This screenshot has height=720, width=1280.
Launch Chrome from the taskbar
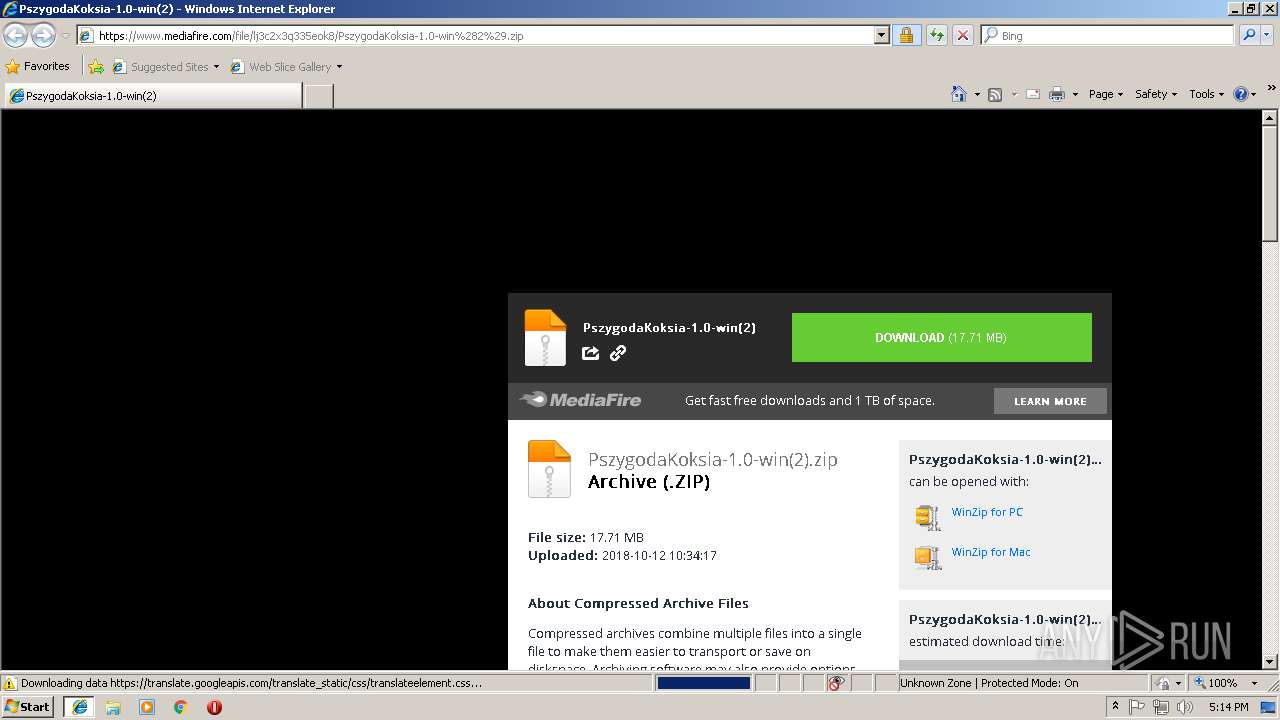pyautogui.click(x=181, y=707)
